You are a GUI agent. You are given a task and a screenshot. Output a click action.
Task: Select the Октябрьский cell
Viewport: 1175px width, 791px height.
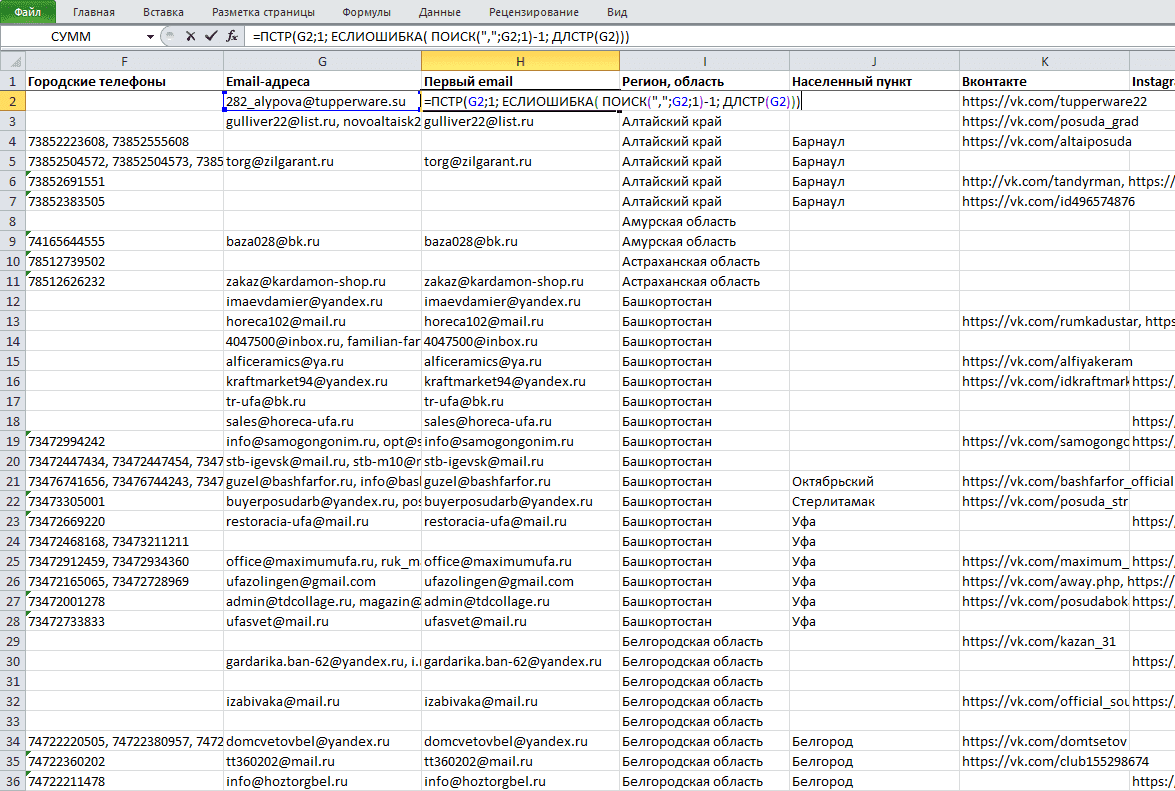[x=874, y=482]
